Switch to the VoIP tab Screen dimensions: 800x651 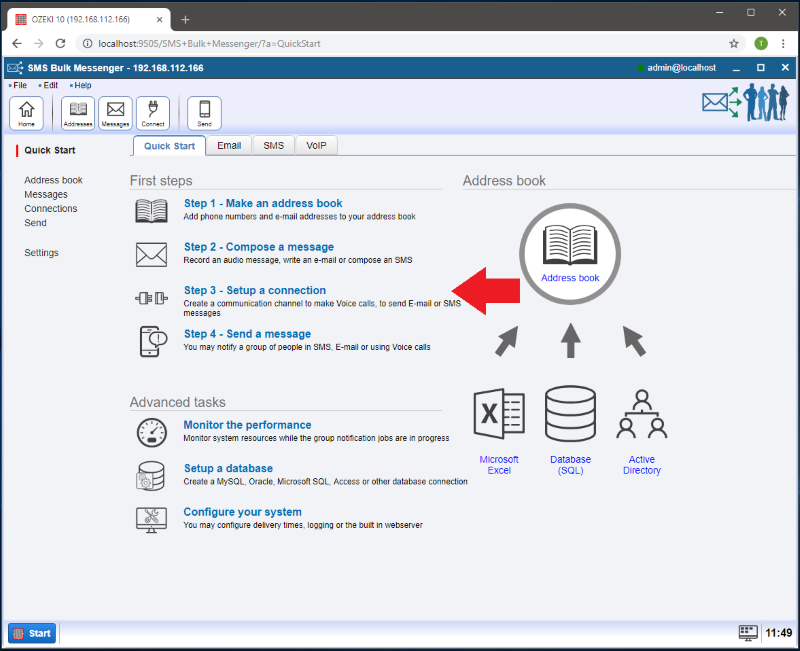(316, 146)
